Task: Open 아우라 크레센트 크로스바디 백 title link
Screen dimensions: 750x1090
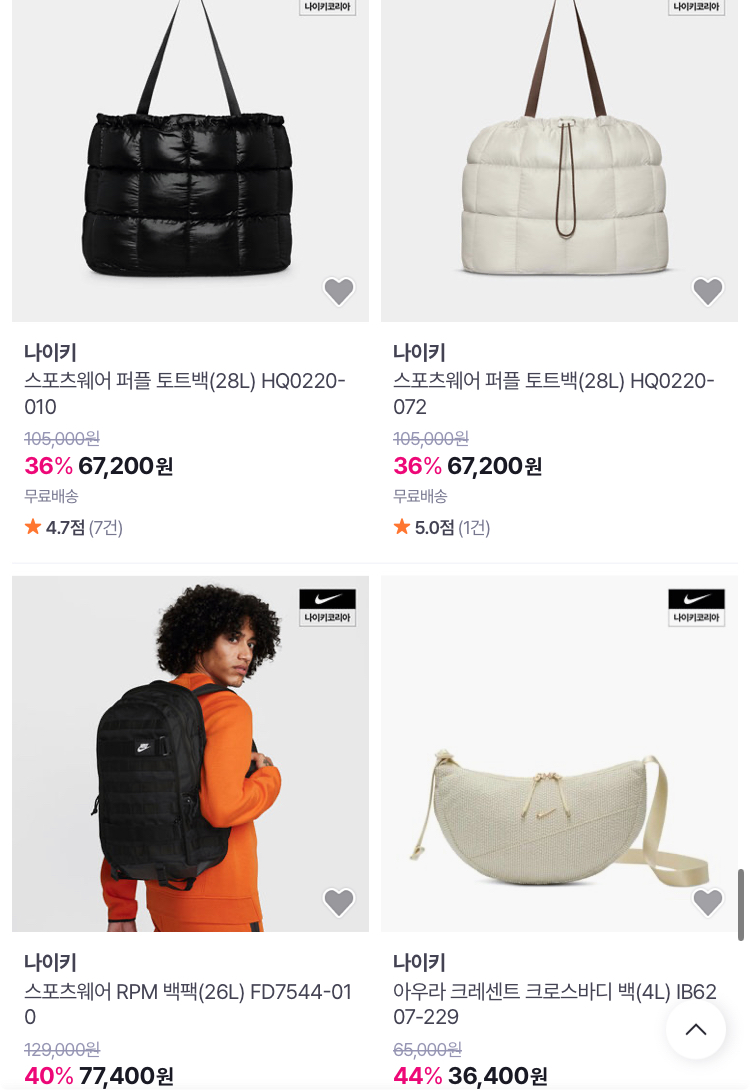Action: click(x=555, y=1004)
